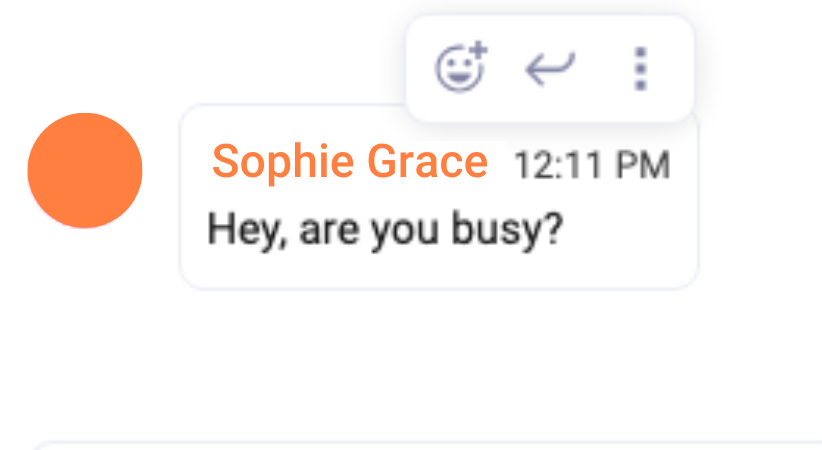React to "Hey, are you busy?" with emoji
This screenshot has width=822, height=450.
point(461,68)
